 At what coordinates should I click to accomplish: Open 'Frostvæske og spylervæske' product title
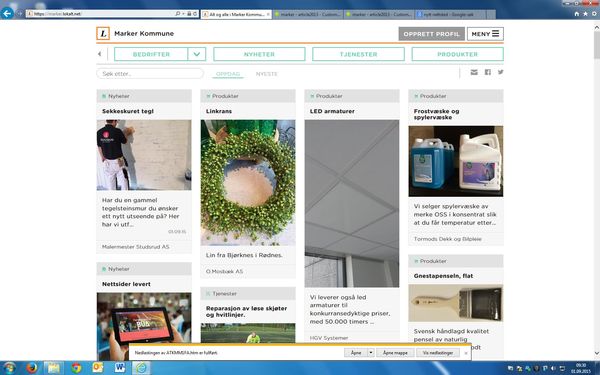coord(437,114)
